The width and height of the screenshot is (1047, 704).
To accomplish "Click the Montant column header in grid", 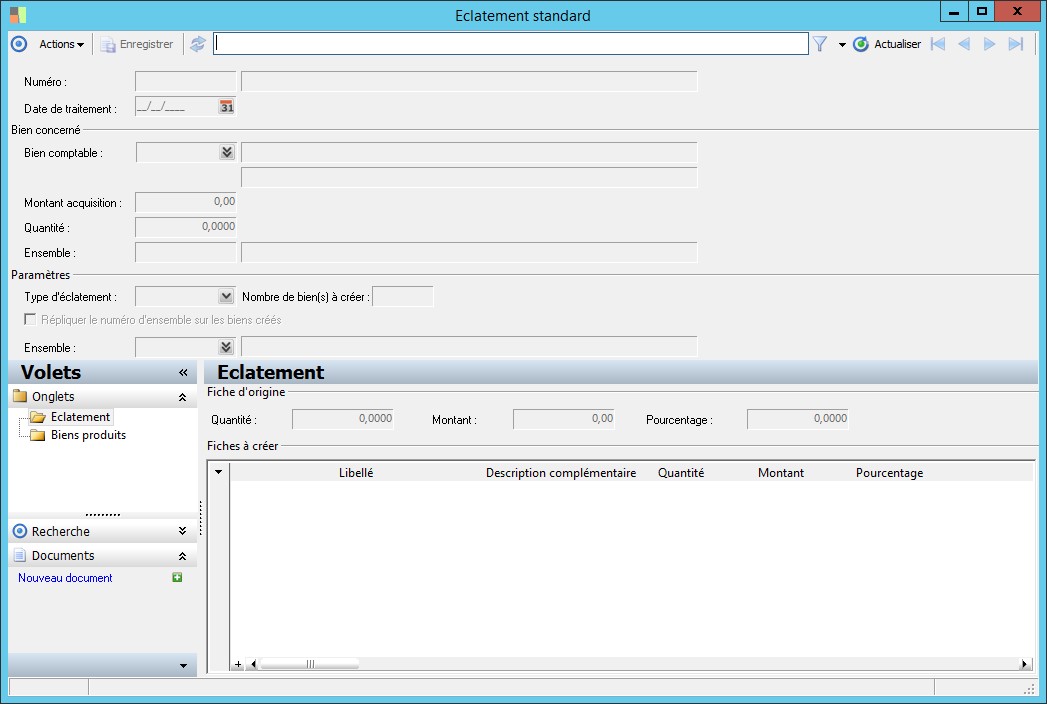I will (x=781, y=472).
